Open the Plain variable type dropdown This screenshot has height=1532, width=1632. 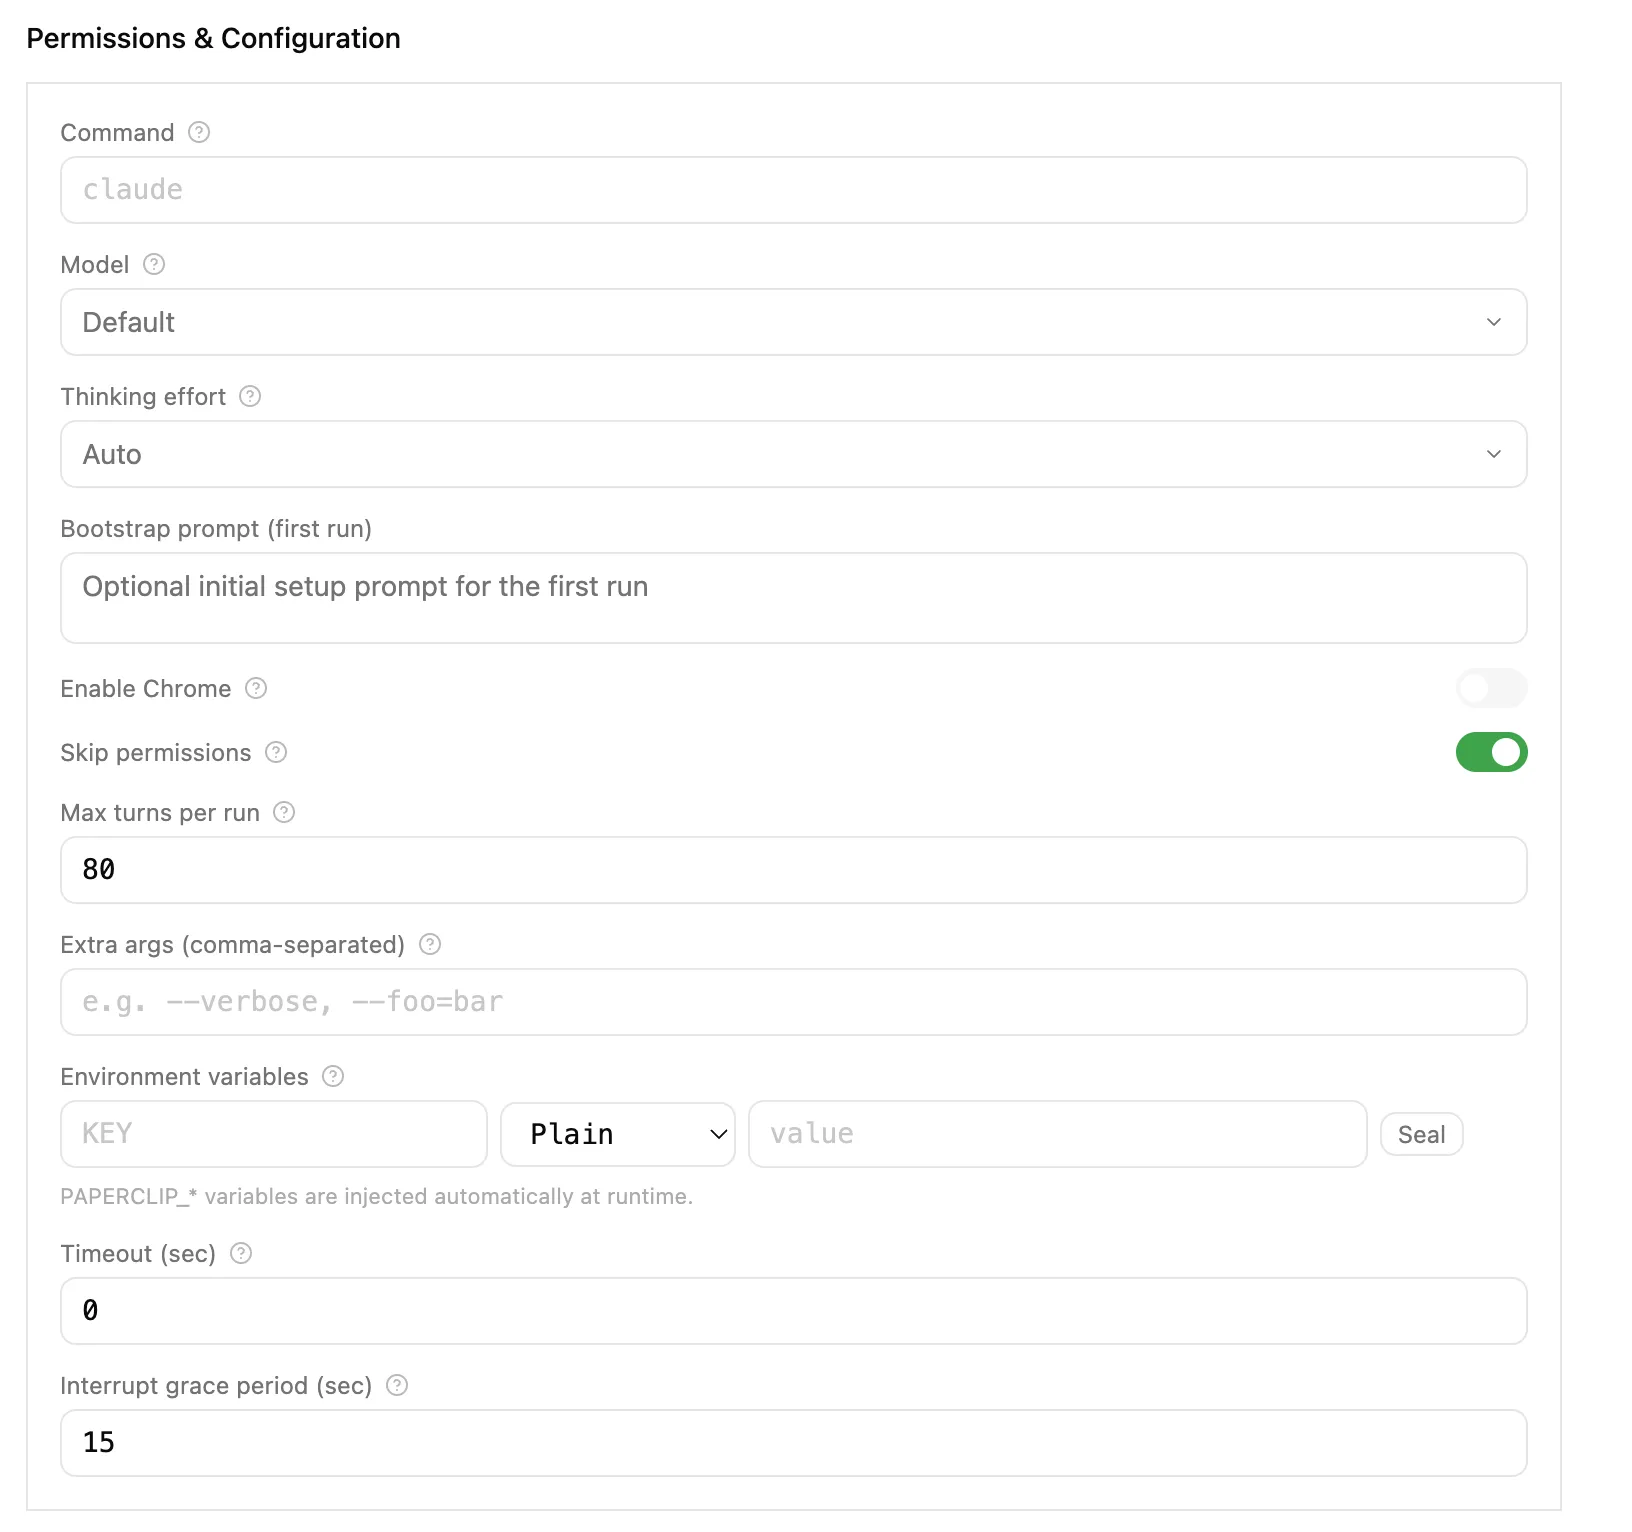coord(617,1134)
